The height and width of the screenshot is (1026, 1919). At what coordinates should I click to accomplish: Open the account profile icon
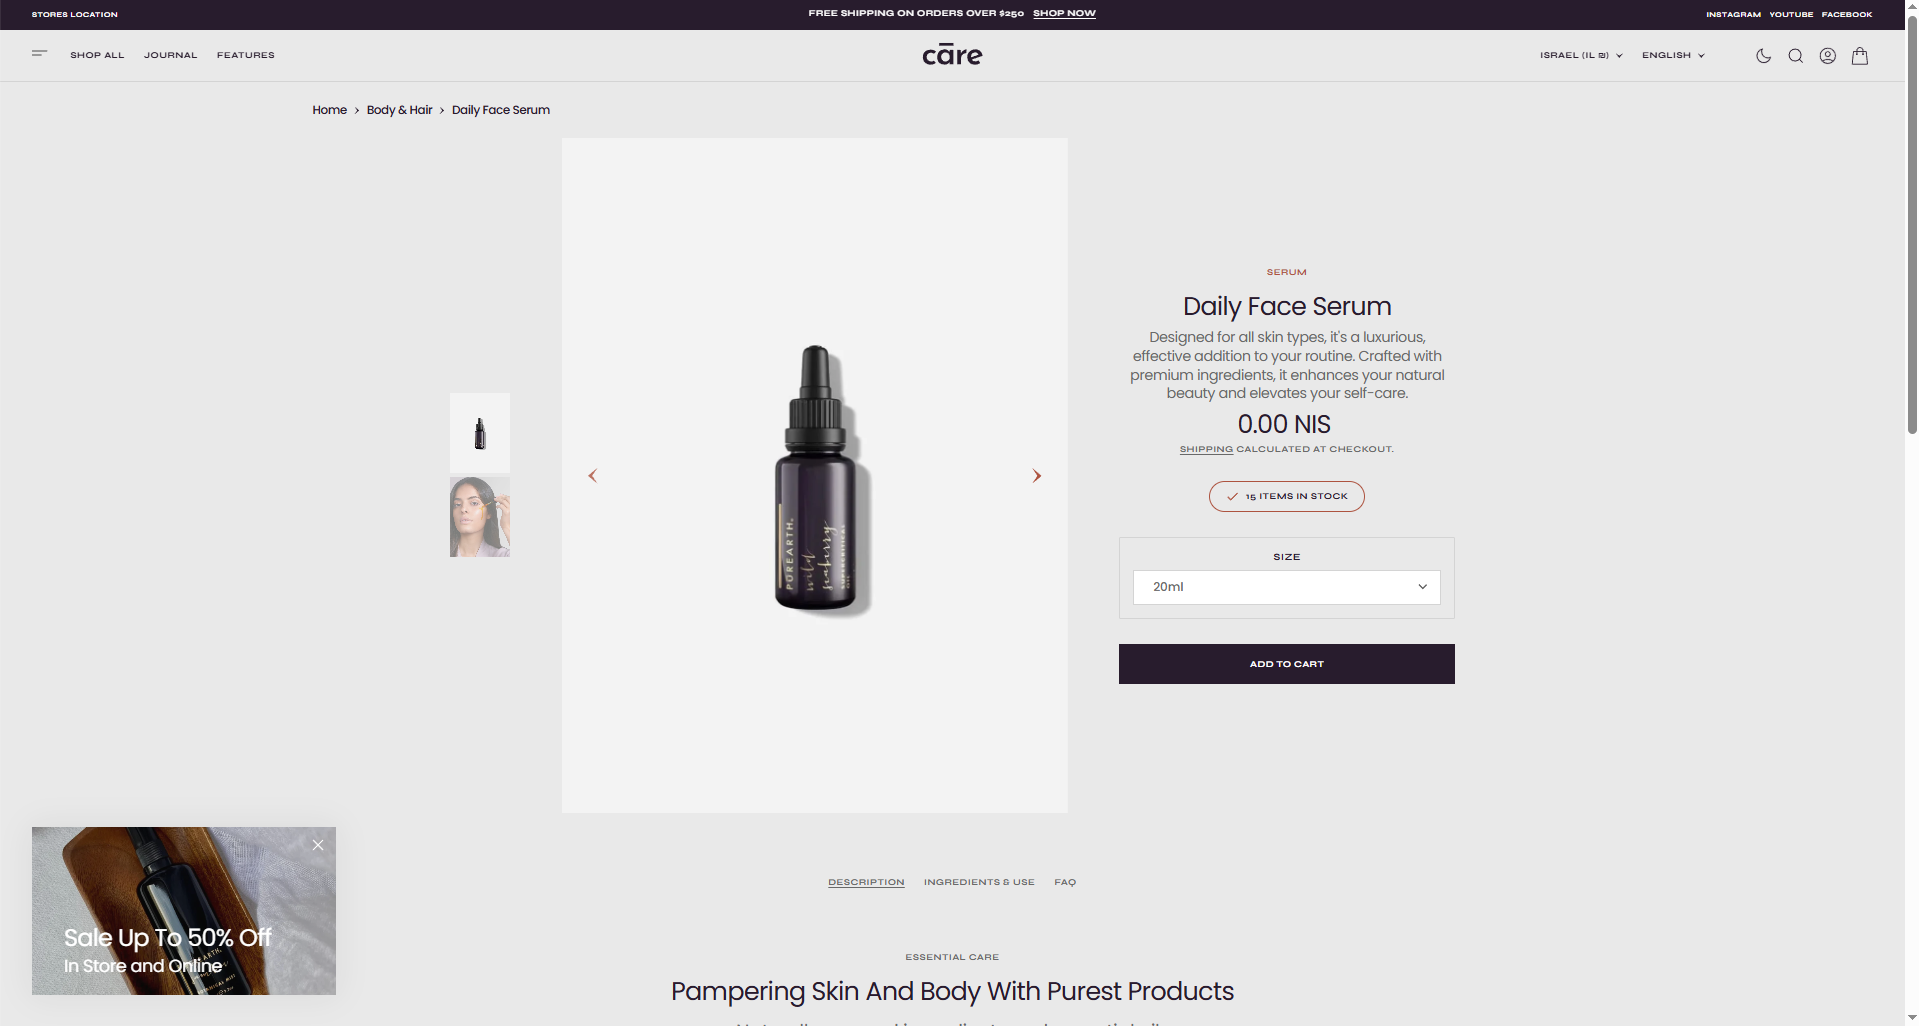point(1827,56)
